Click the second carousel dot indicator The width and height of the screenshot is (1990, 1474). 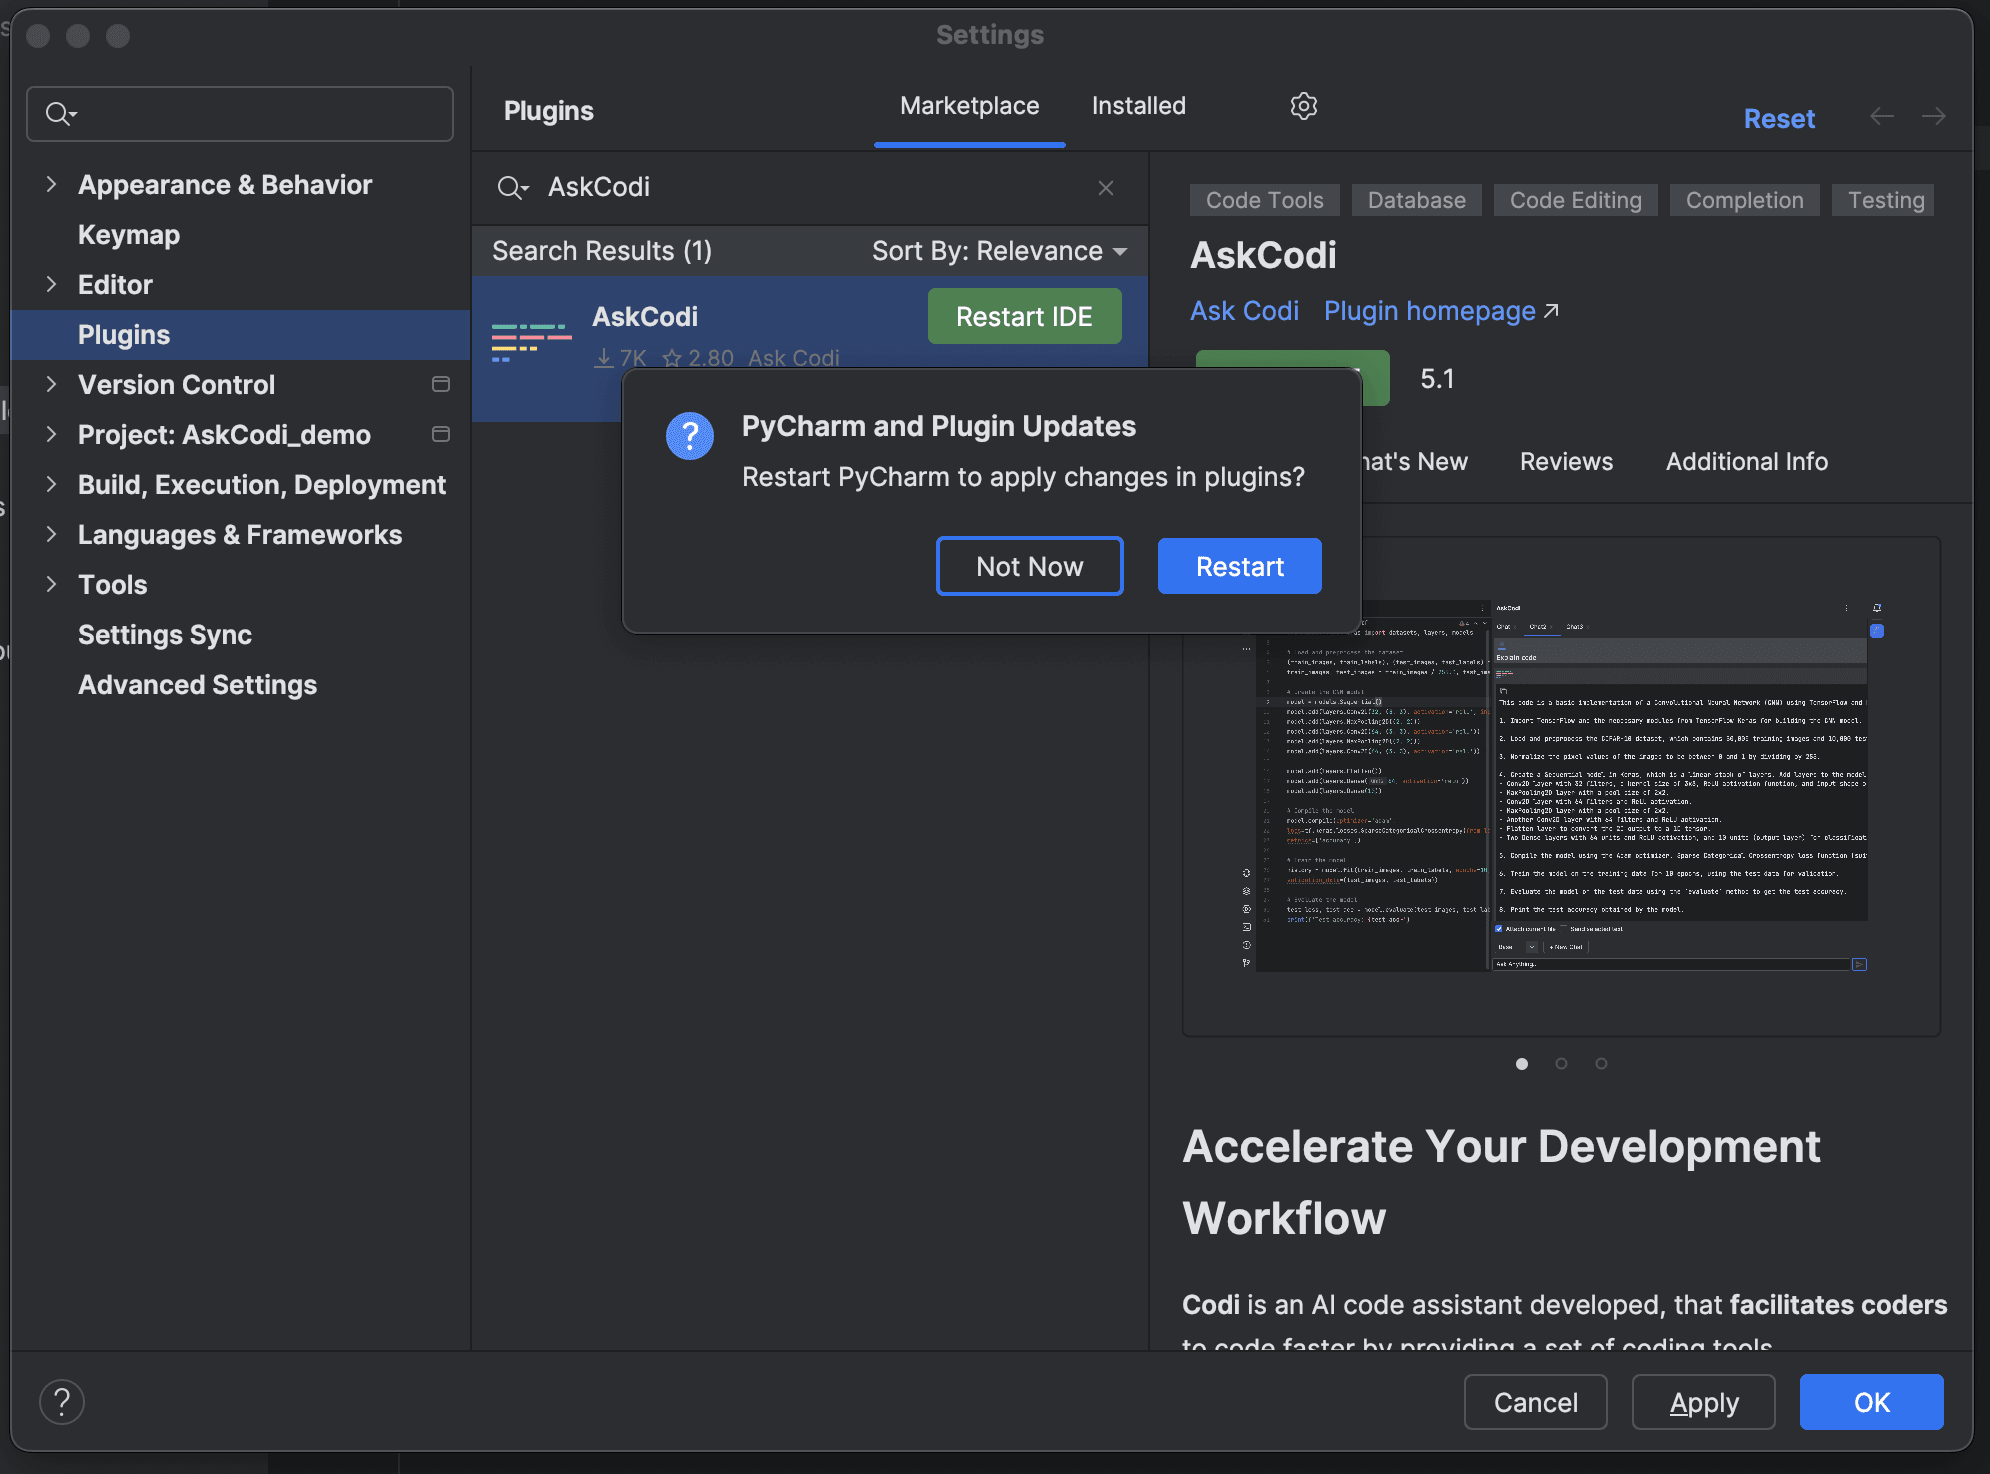click(1561, 1064)
